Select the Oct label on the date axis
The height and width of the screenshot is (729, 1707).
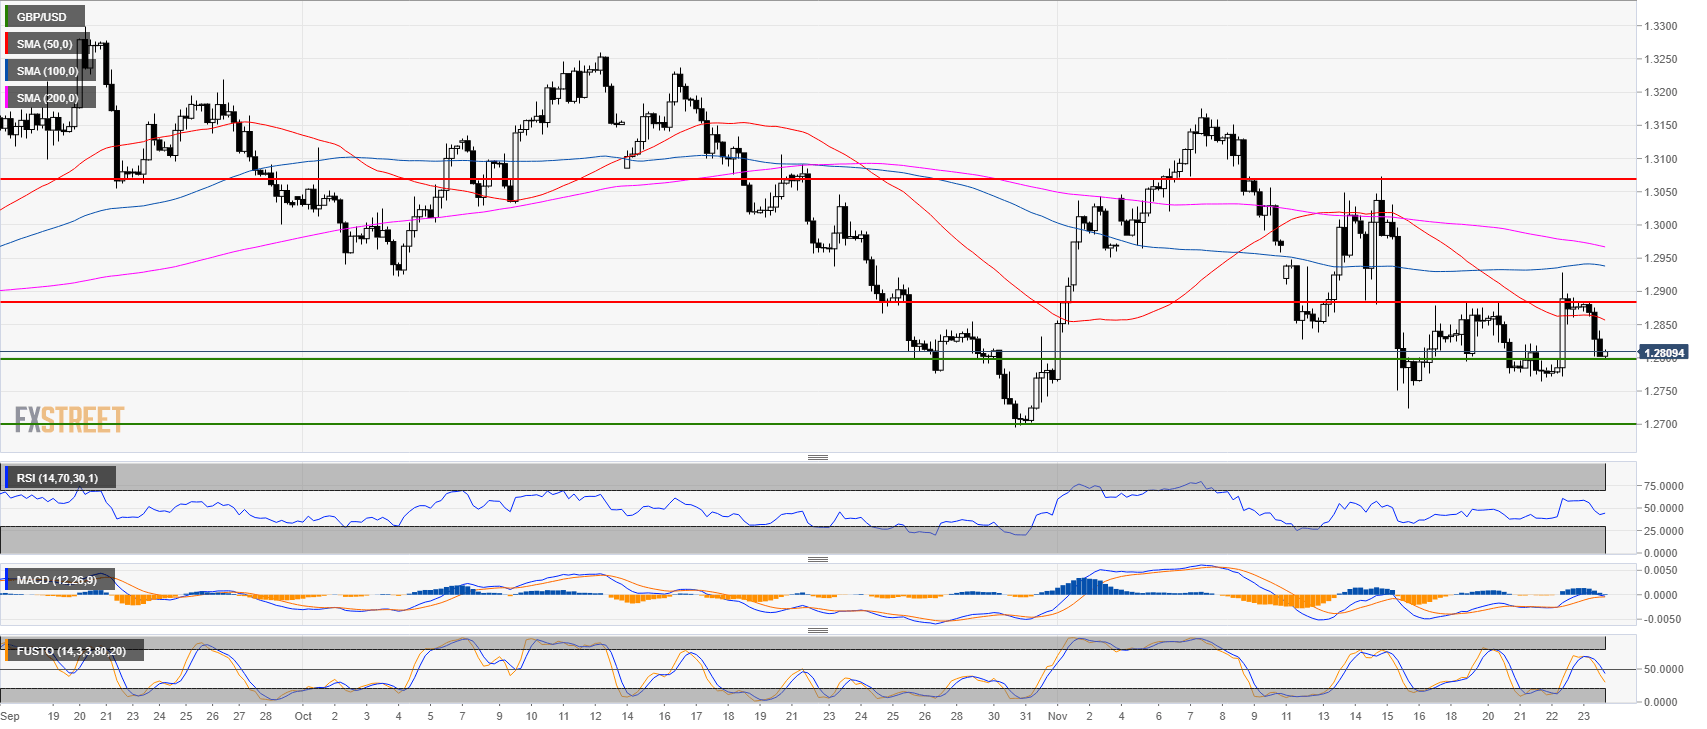coord(303,716)
